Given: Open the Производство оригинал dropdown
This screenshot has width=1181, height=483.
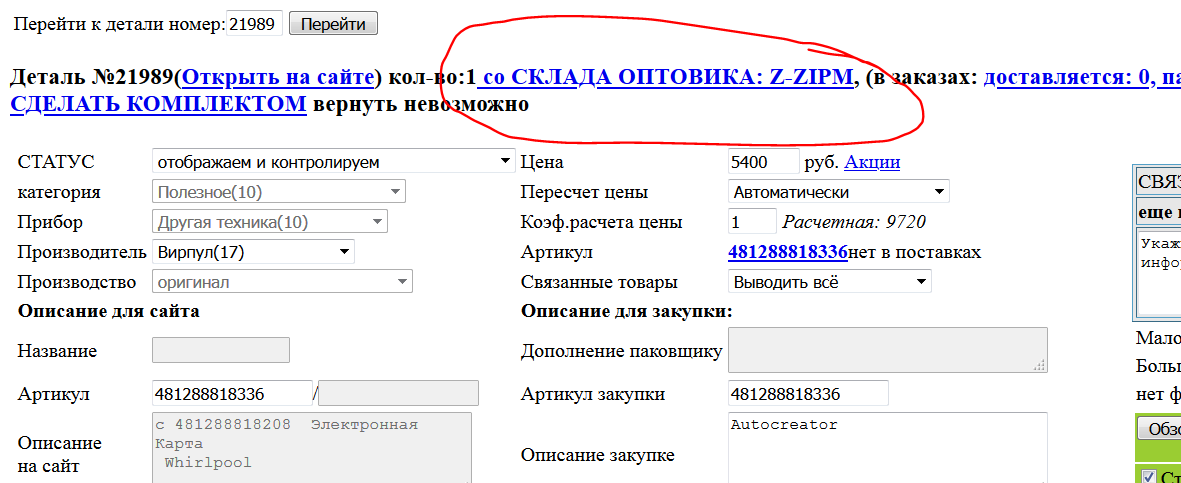Looking at the screenshot, I should [x=282, y=283].
